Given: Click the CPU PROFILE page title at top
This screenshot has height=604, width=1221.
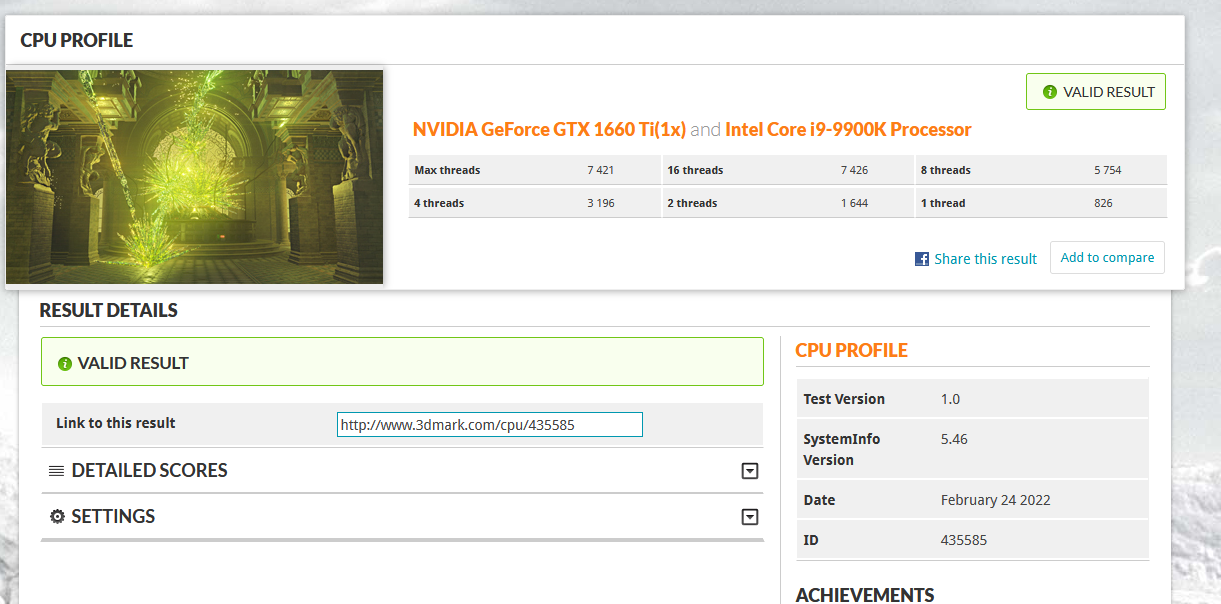Looking at the screenshot, I should [x=77, y=41].
